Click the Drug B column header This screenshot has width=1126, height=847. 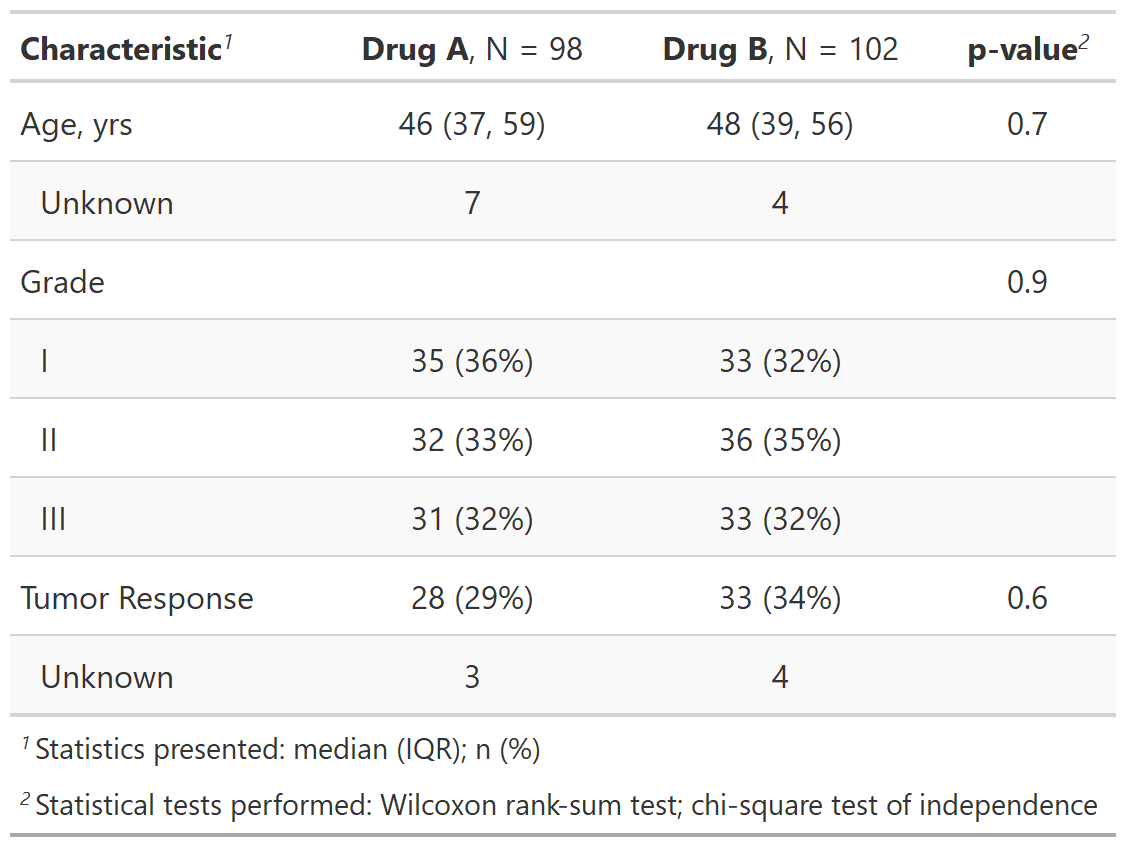pyautogui.click(x=780, y=49)
